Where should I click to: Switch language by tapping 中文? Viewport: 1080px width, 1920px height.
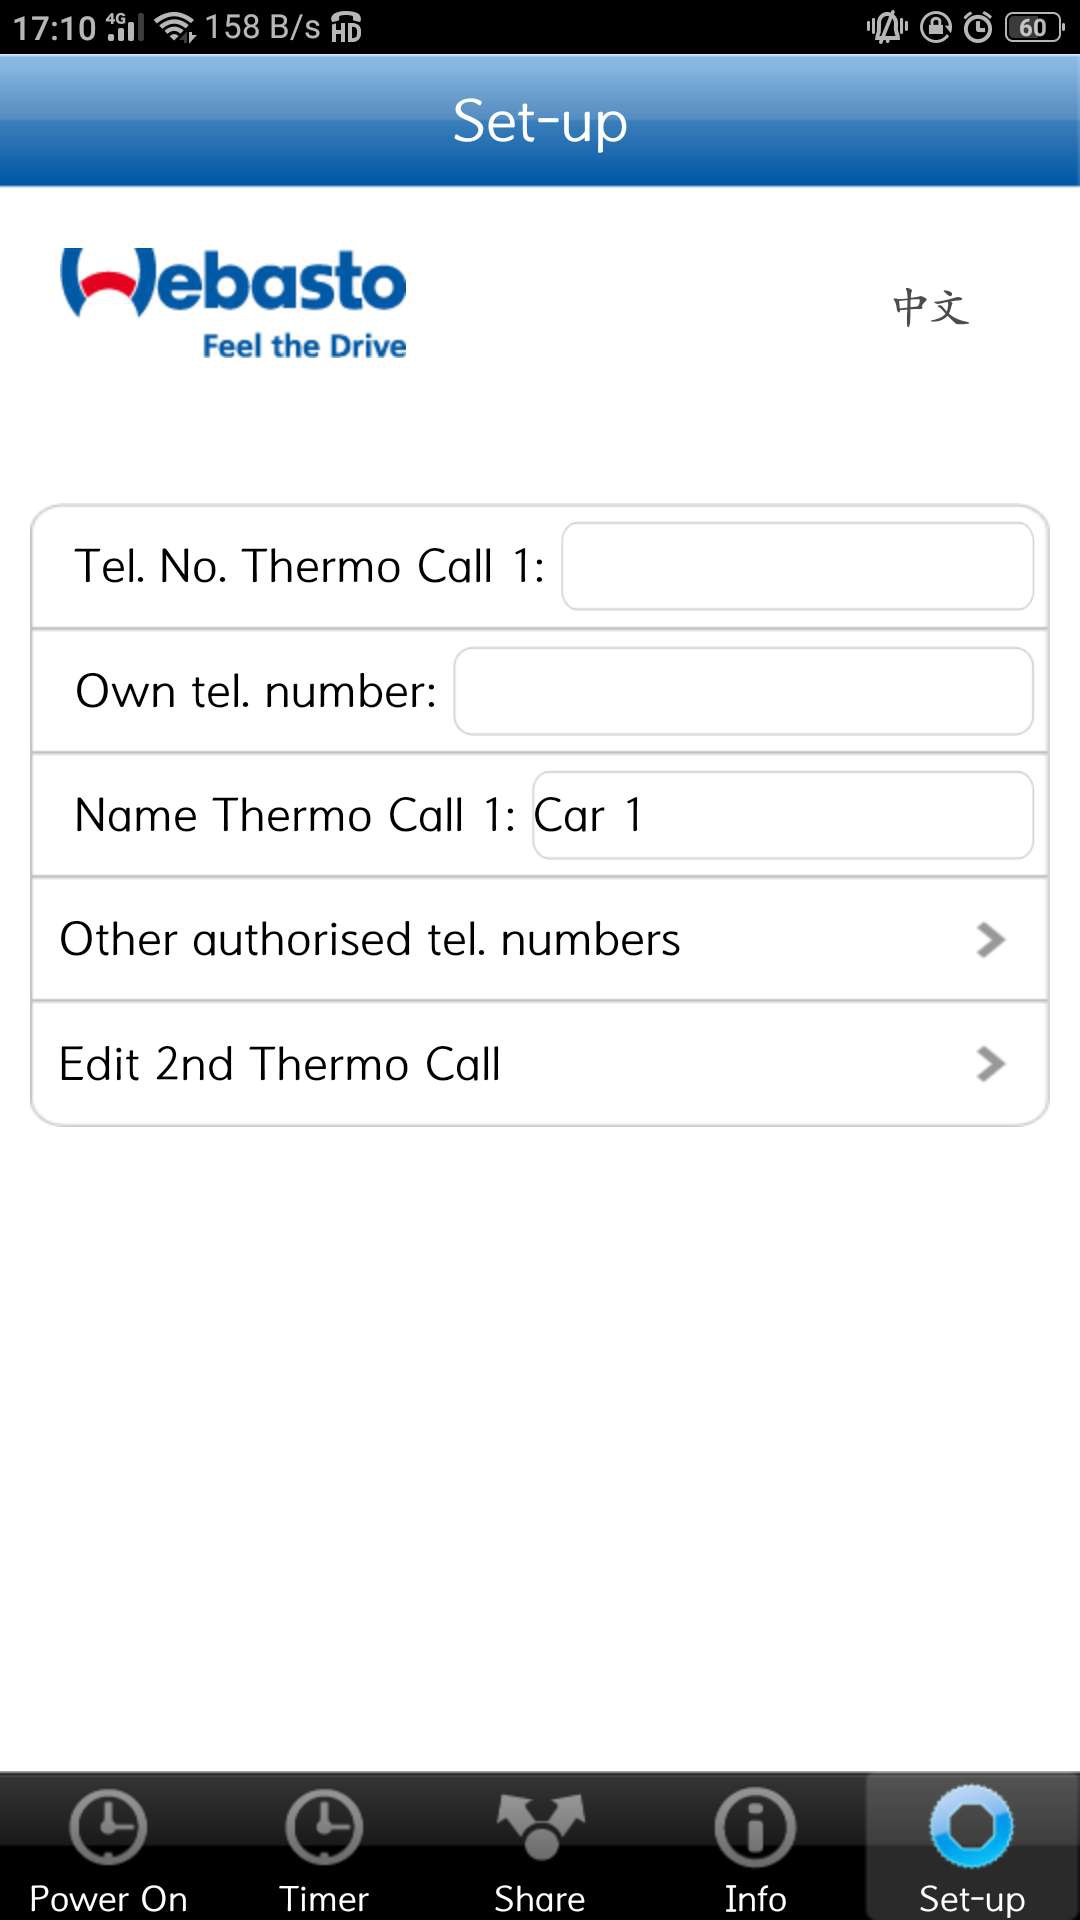pos(931,308)
